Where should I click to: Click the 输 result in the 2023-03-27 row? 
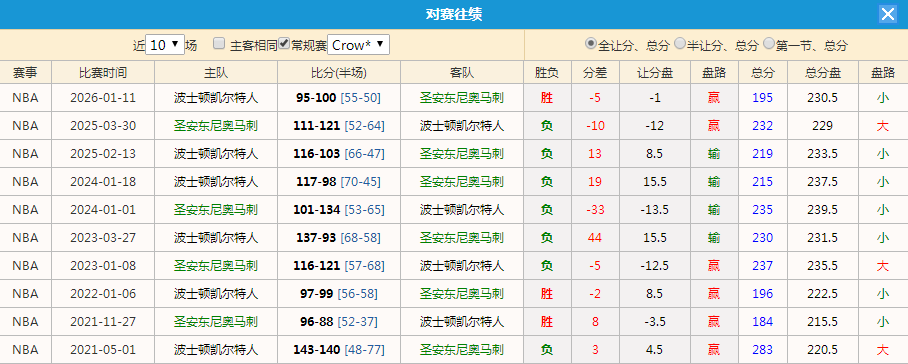pyautogui.click(x=713, y=238)
